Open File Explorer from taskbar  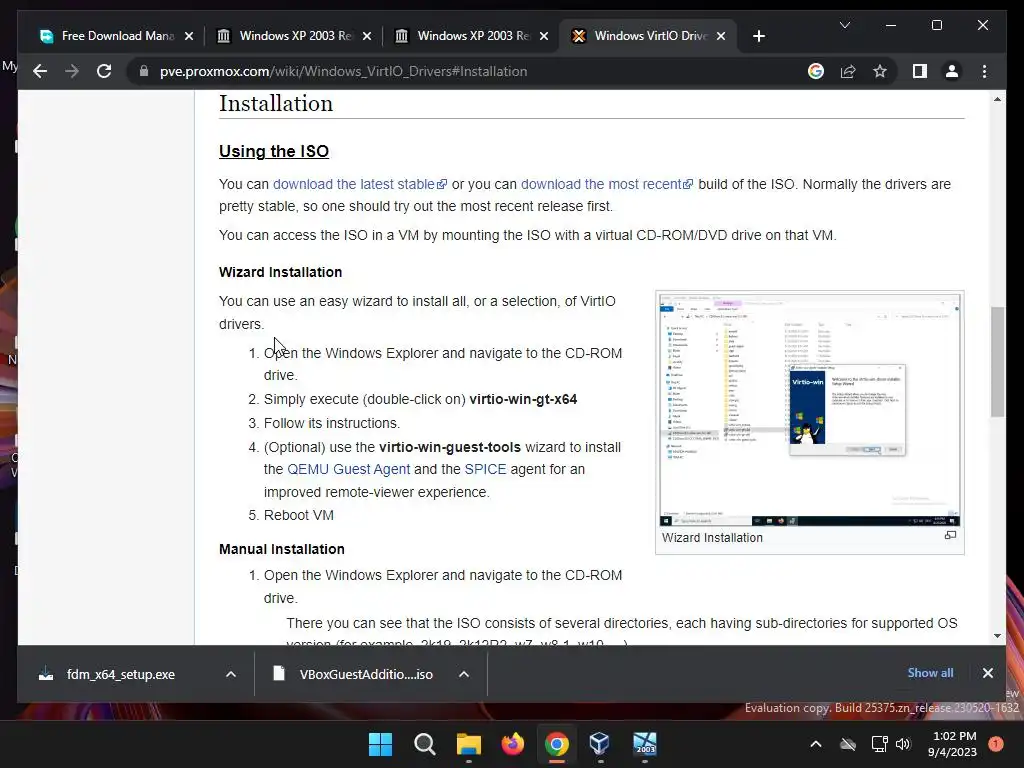[468, 744]
